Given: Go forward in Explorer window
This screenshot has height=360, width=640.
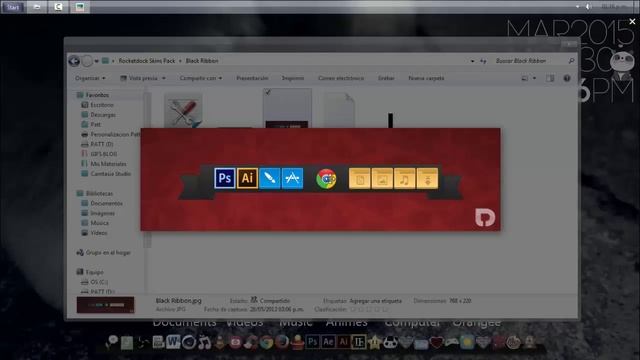Looking at the screenshot, I should click(87, 61).
